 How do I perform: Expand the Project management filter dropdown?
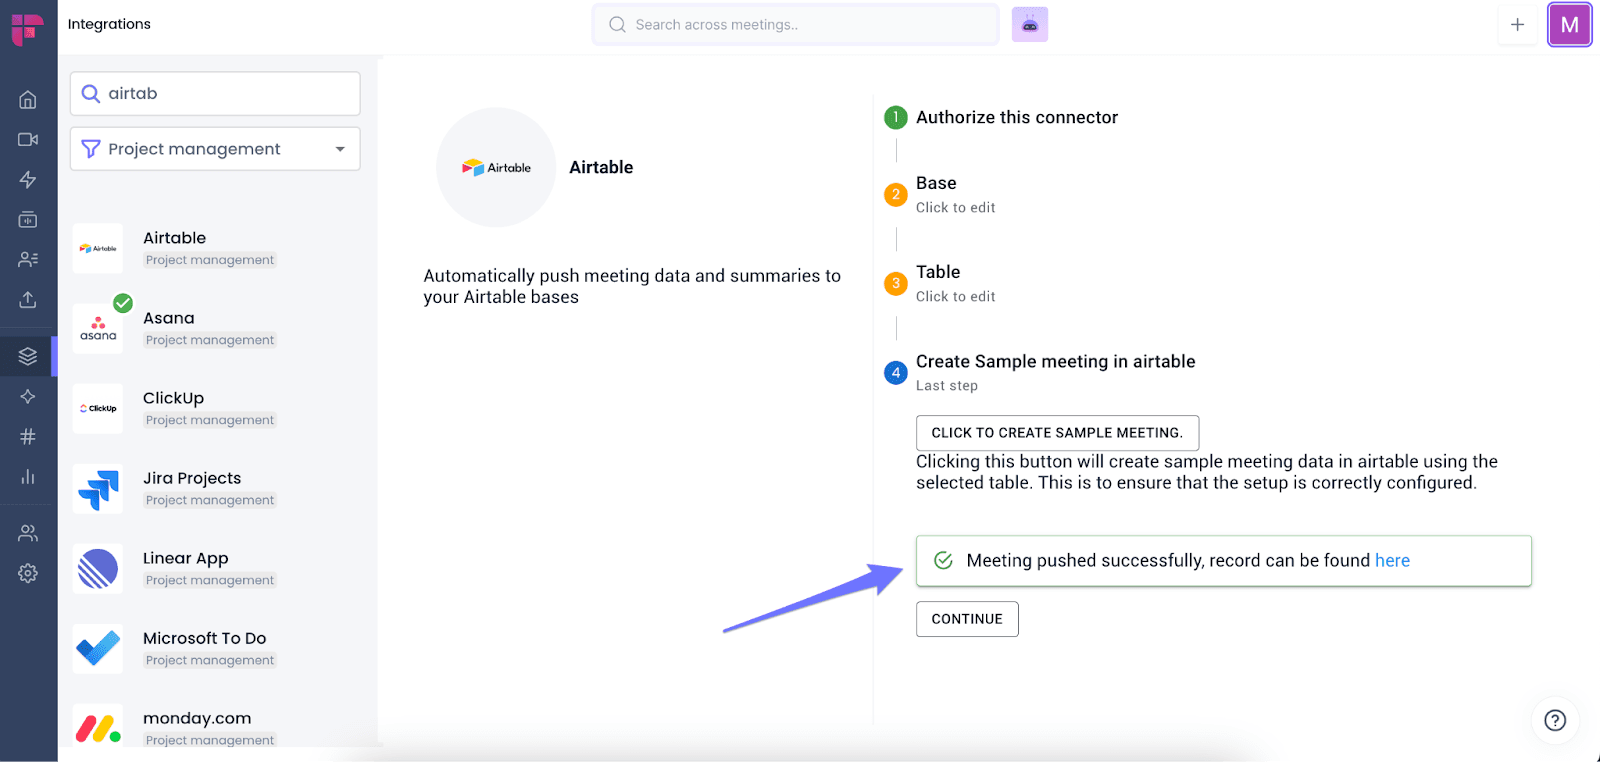click(x=215, y=149)
